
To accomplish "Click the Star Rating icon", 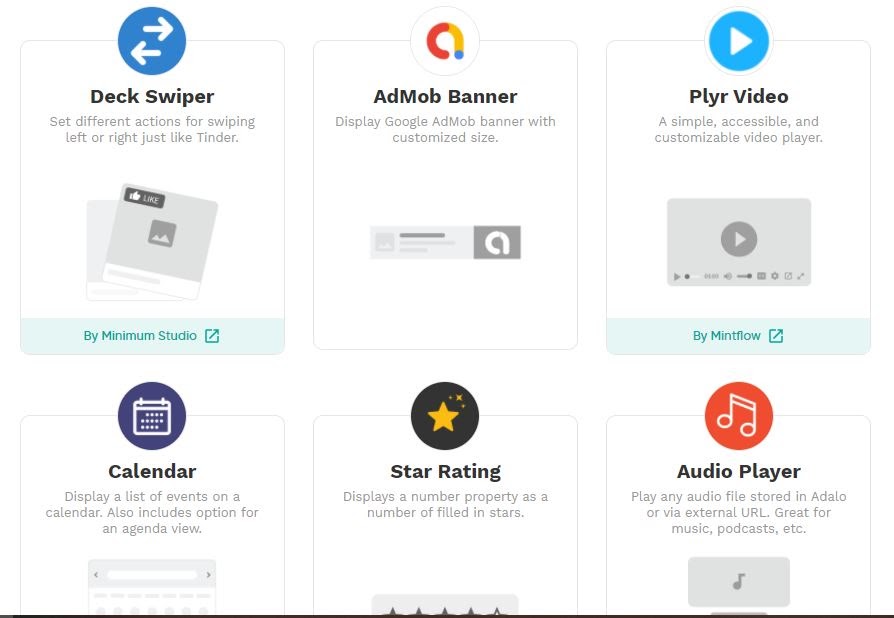I will (445, 416).
